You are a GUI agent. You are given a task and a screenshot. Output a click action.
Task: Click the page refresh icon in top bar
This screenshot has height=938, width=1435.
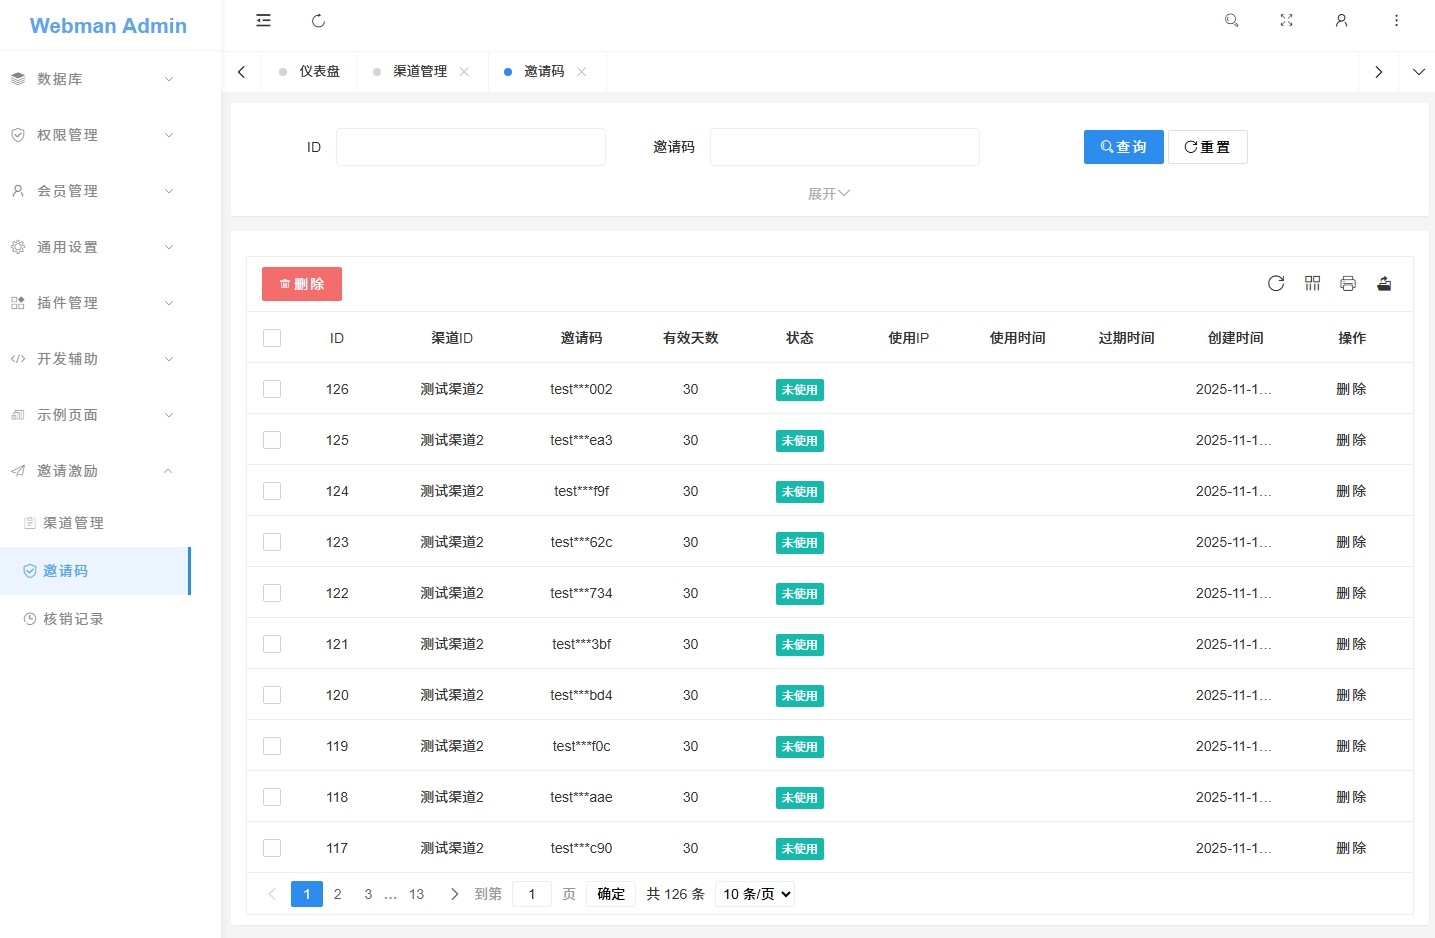pos(318,21)
